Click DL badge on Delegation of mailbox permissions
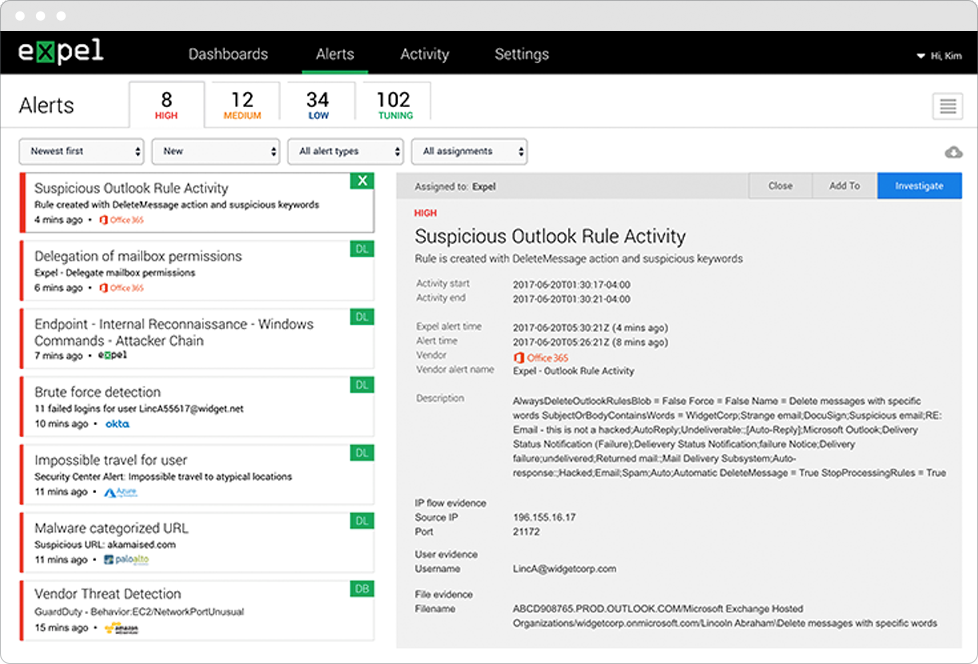Screen dimensions: 978x664 362,249
